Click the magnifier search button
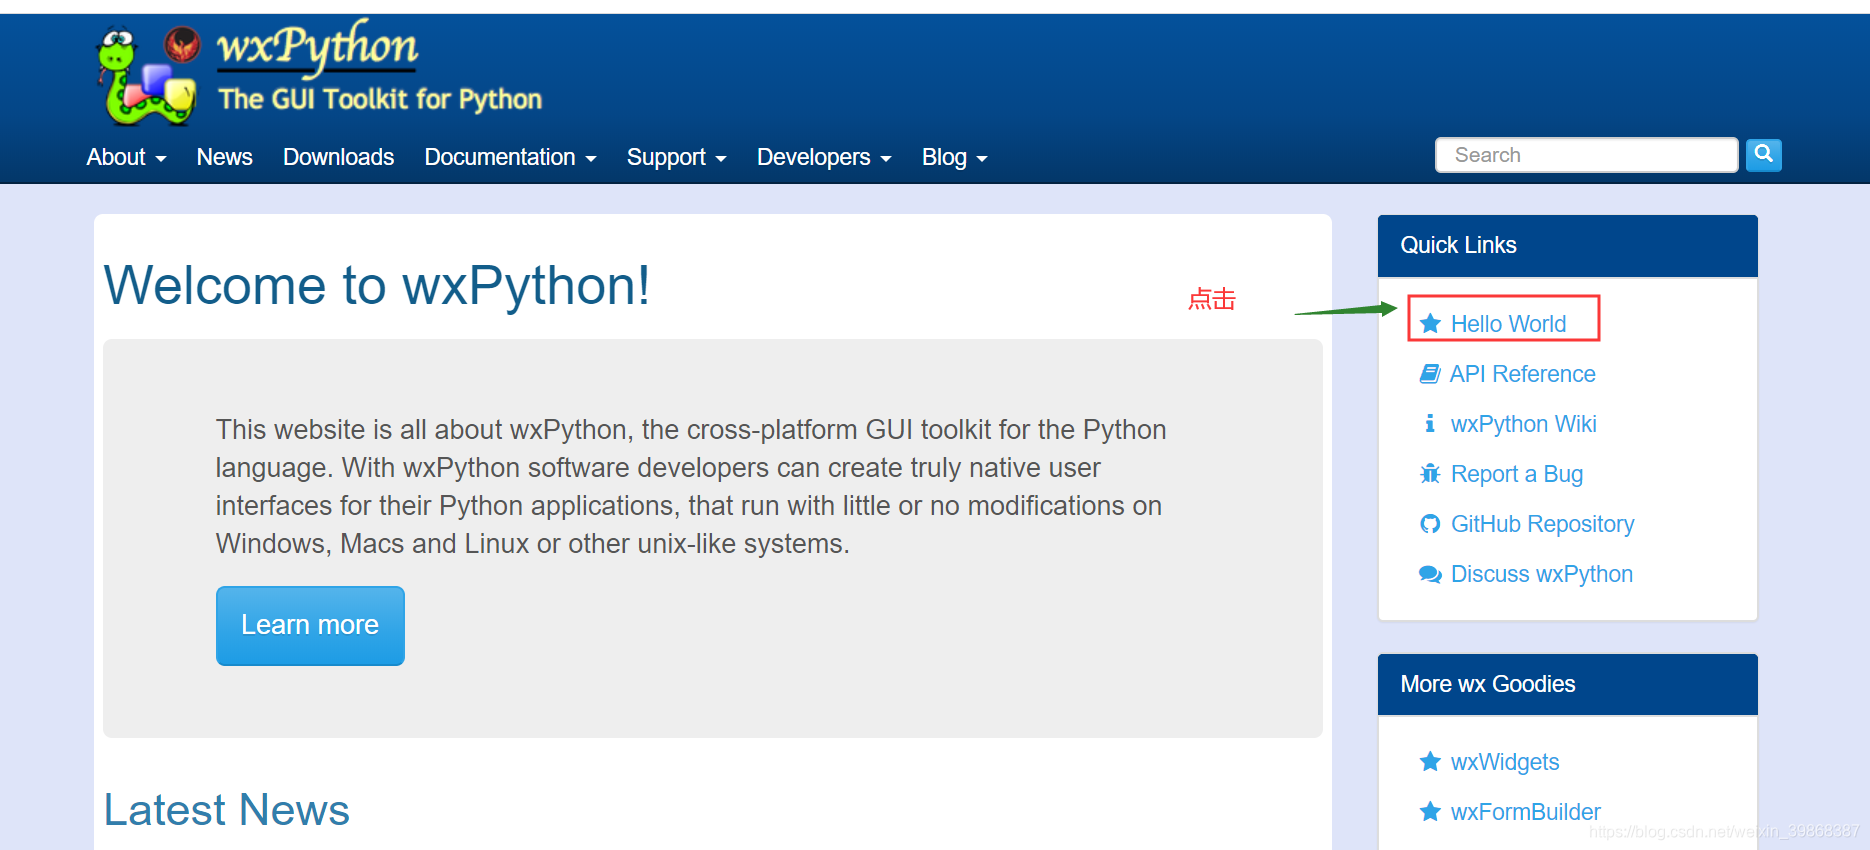Image resolution: width=1870 pixels, height=850 pixels. 1764,154
